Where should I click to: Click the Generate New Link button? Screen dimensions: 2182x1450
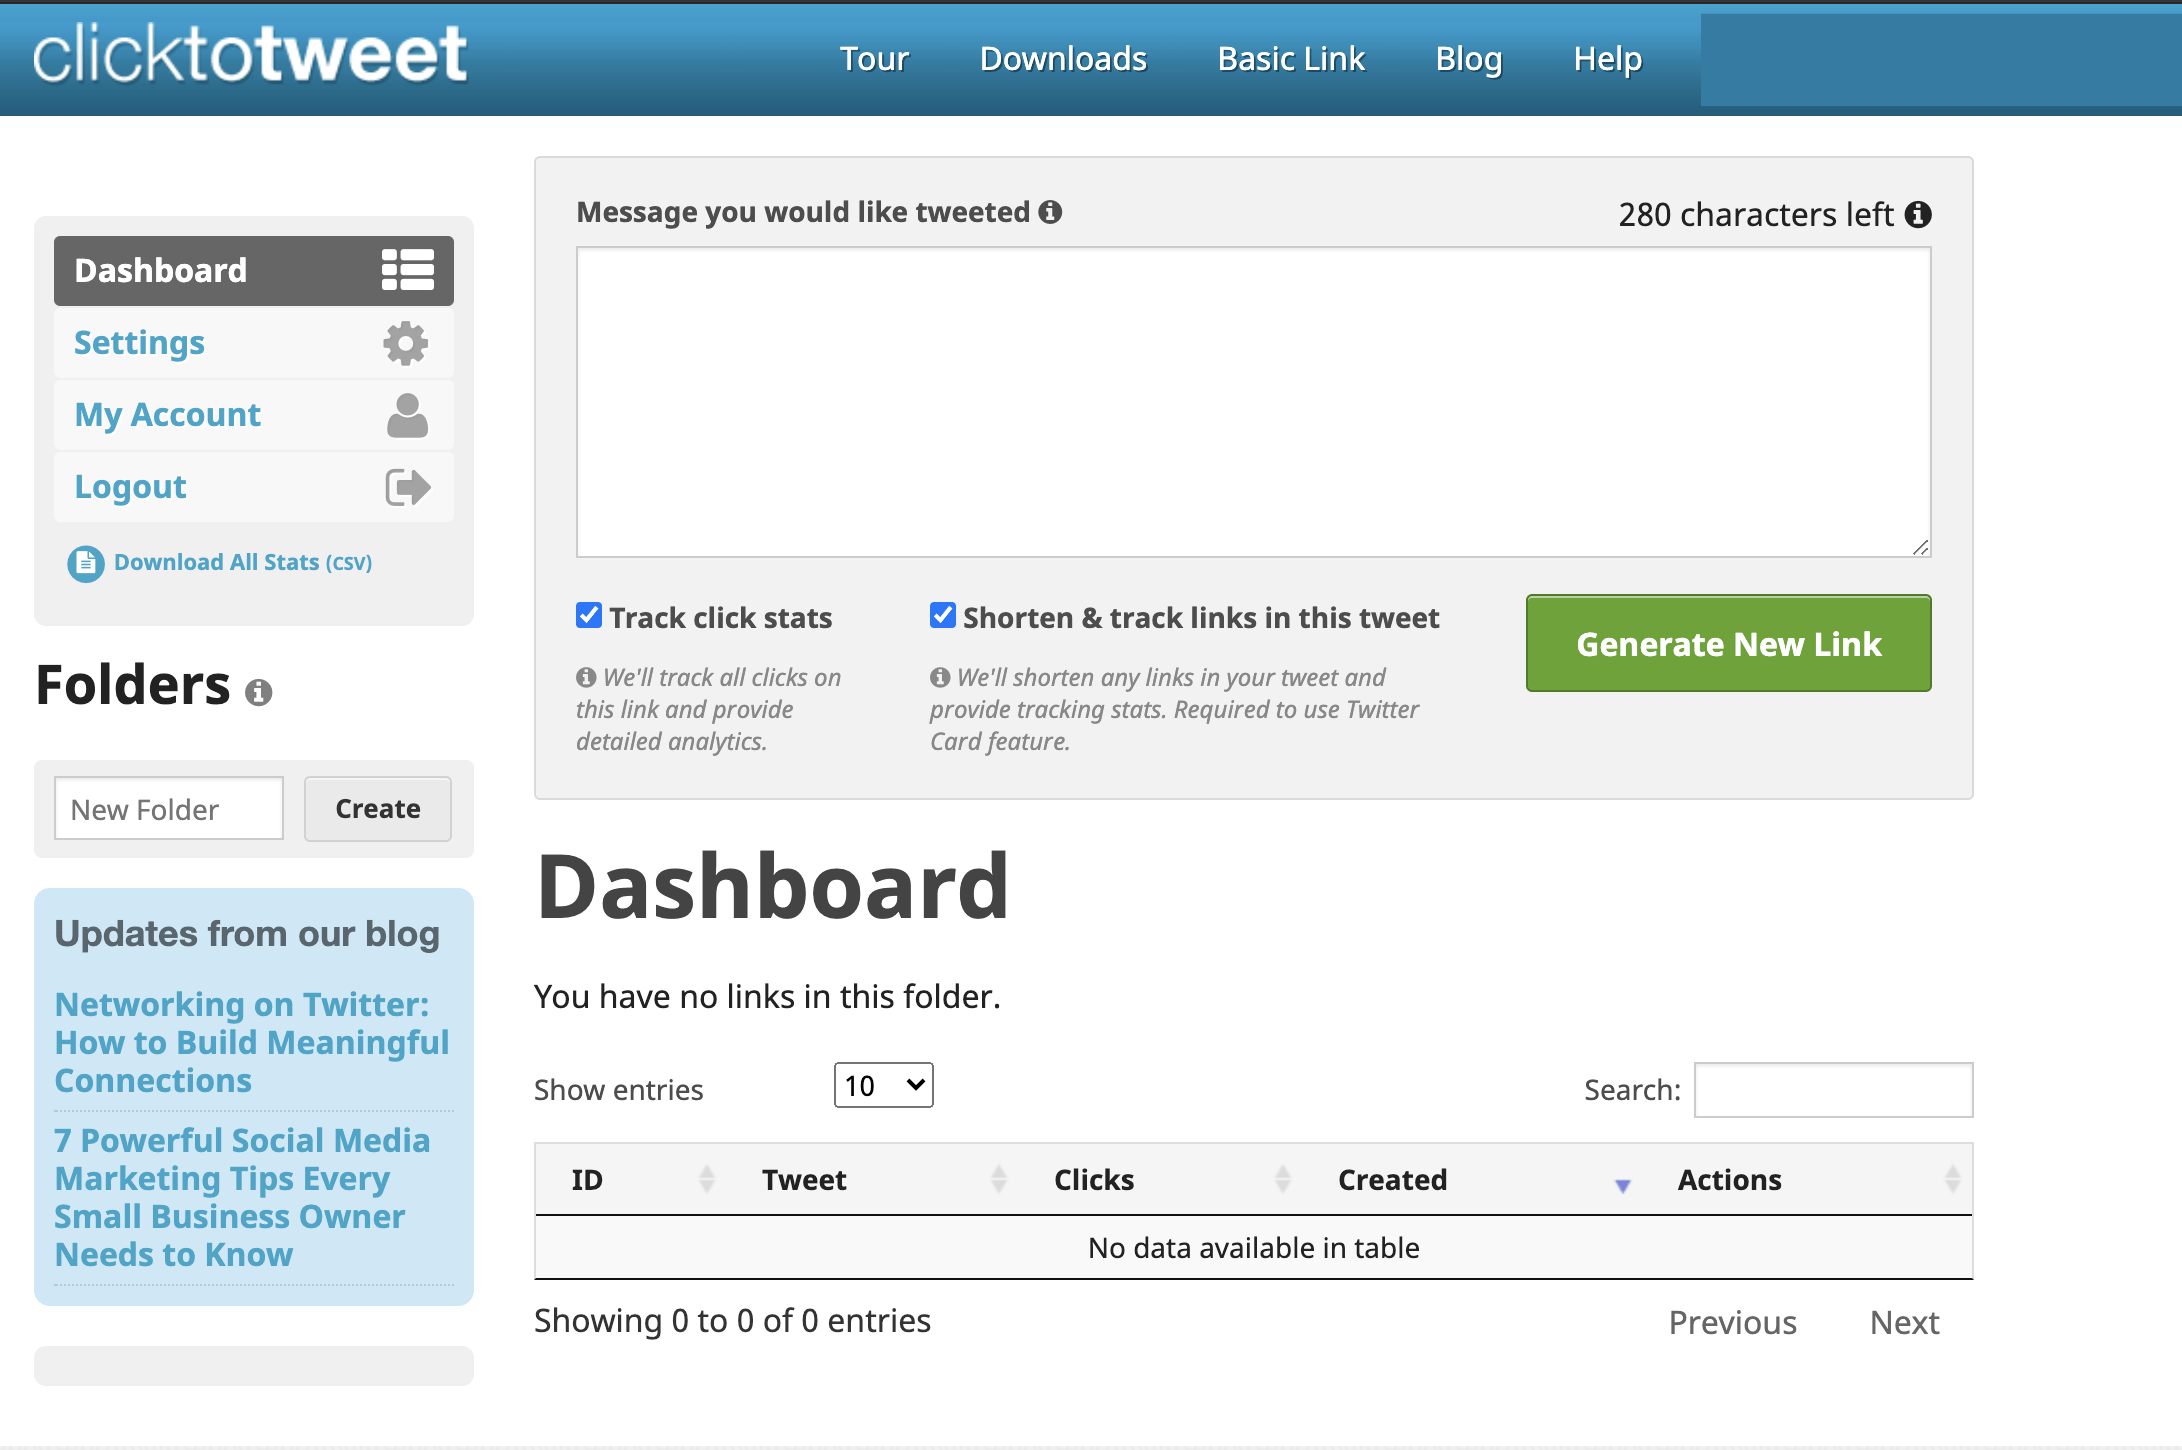pyautogui.click(x=1729, y=642)
